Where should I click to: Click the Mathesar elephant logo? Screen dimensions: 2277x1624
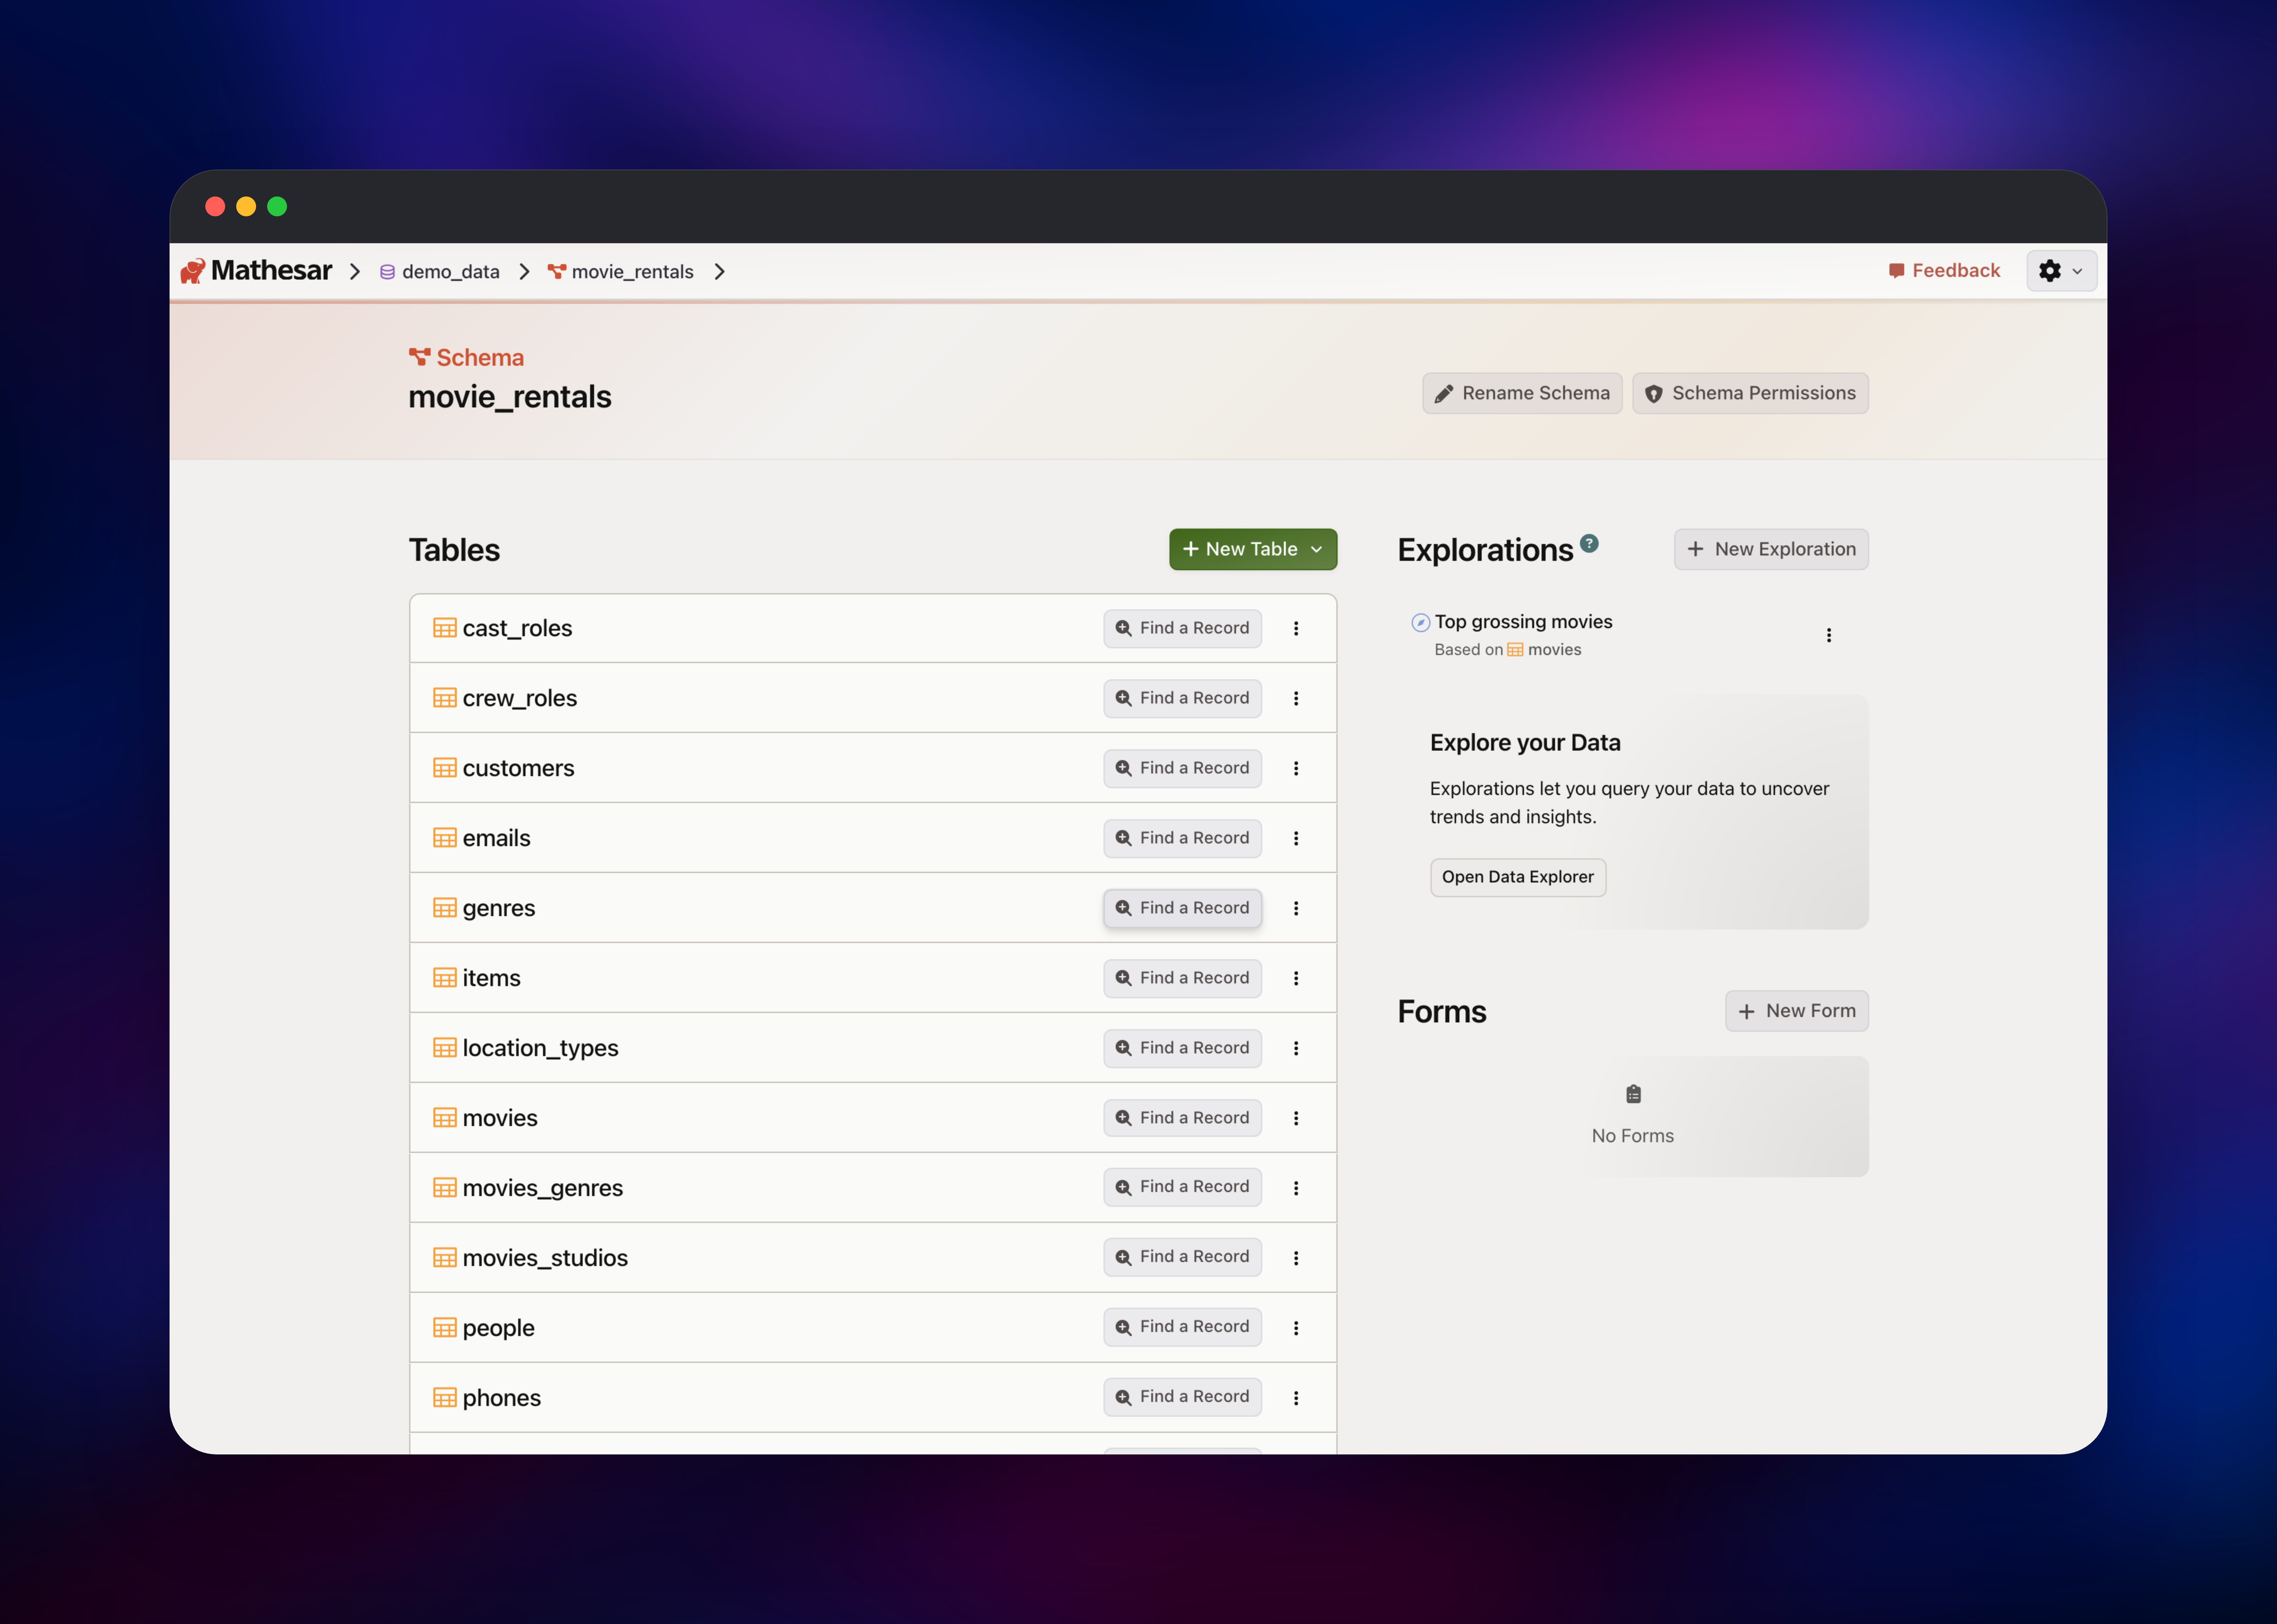click(x=193, y=271)
